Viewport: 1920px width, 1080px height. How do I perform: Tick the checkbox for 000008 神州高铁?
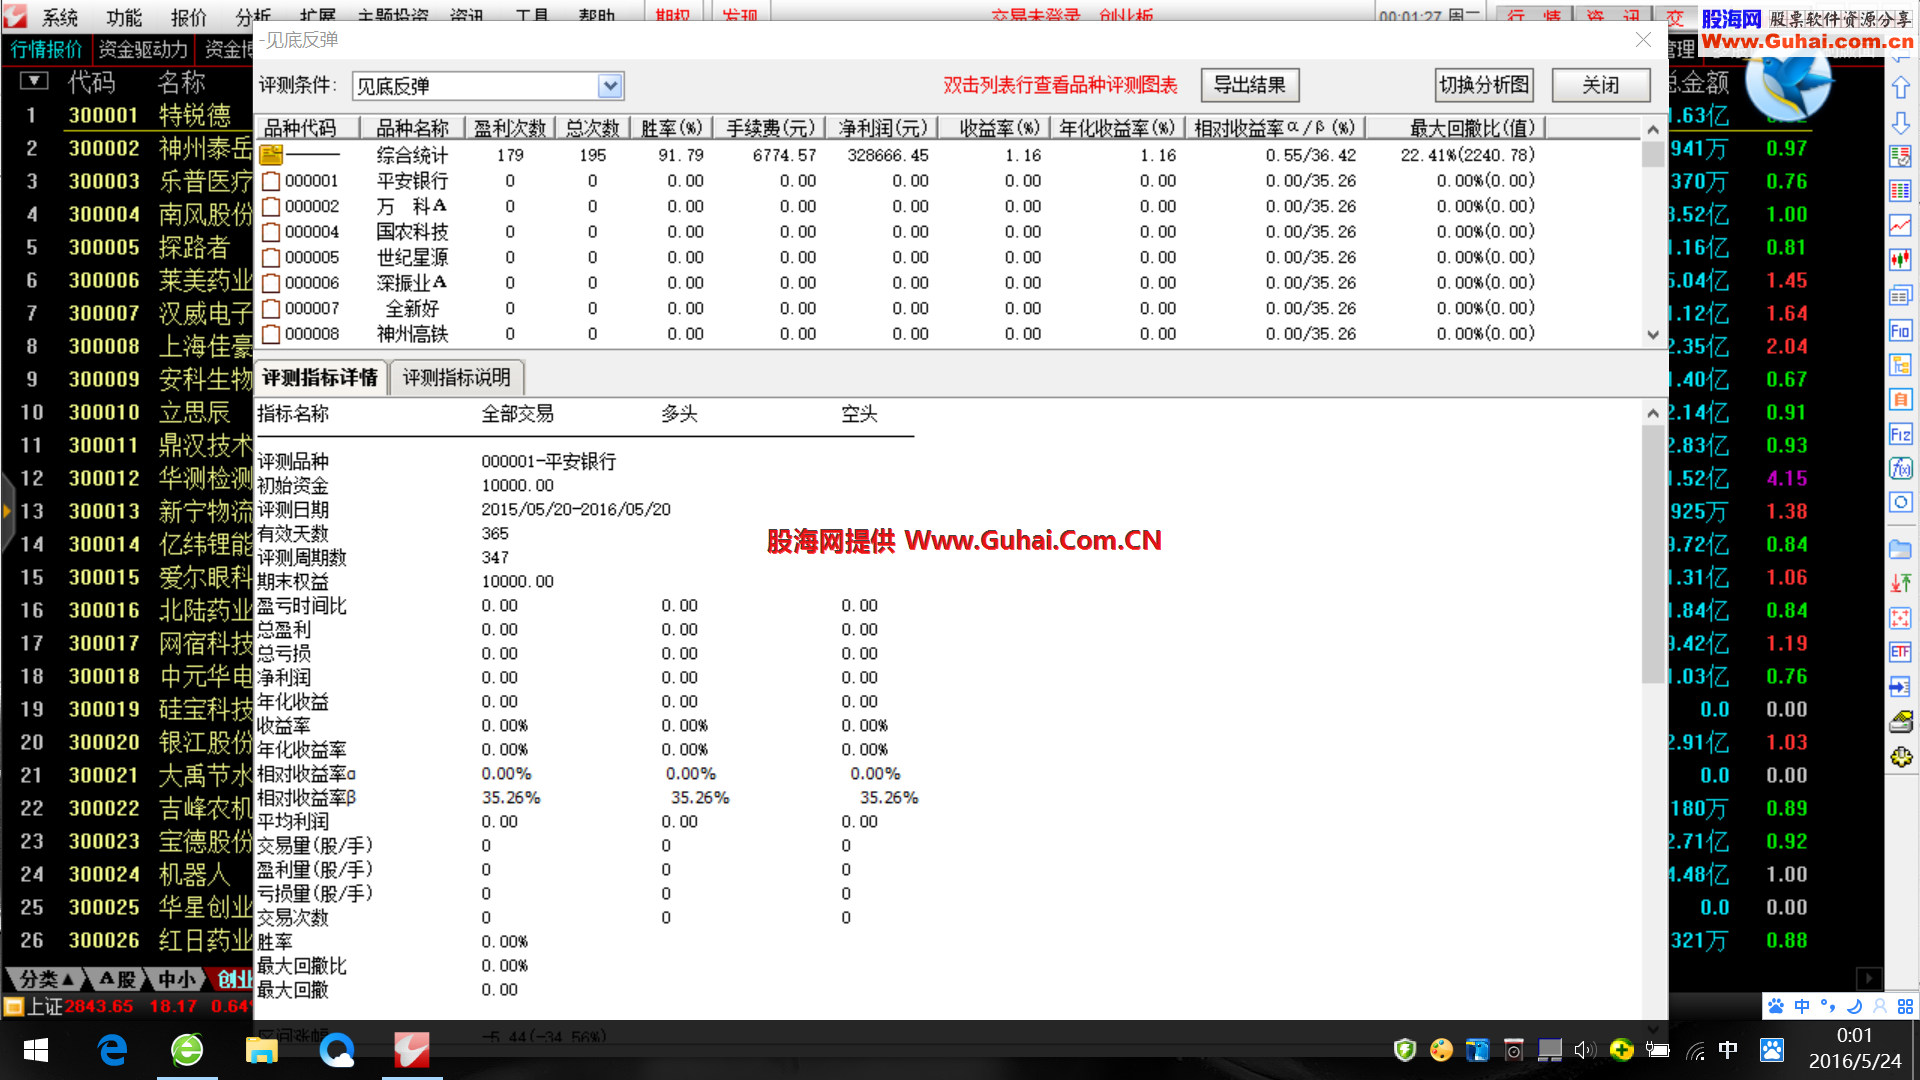coord(271,334)
